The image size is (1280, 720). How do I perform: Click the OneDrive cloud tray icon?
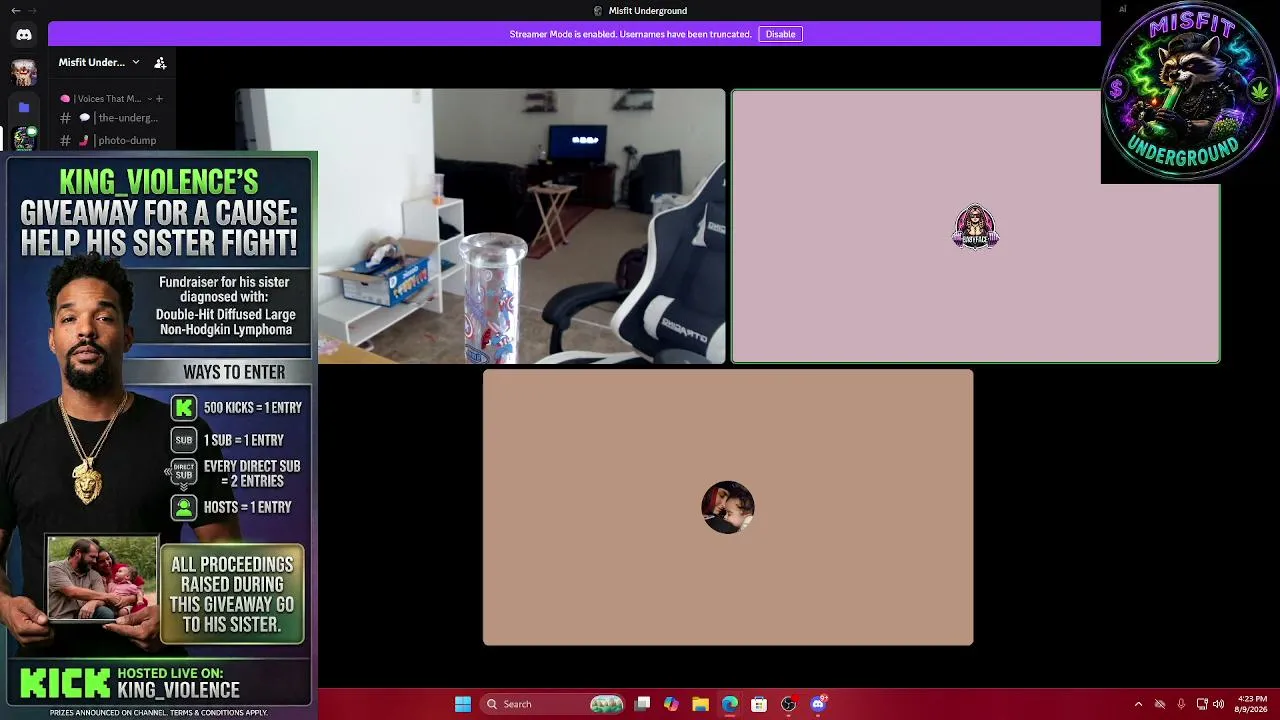click(x=1160, y=704)
